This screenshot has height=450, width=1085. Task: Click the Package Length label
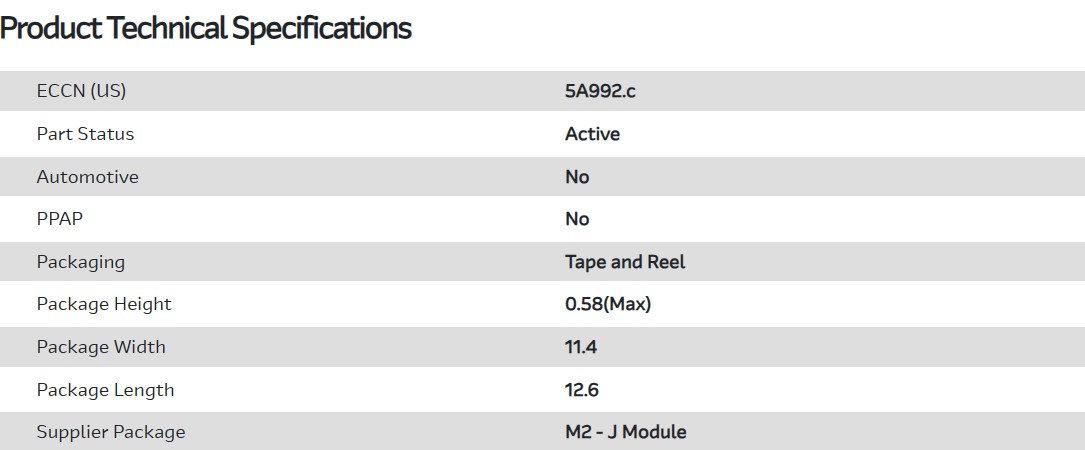coord(105,390)
